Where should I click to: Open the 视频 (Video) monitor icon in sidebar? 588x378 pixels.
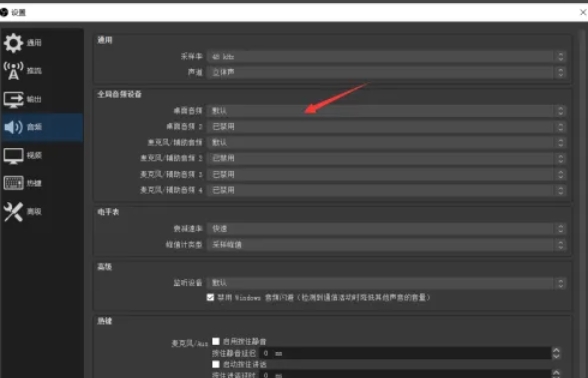(14, 156)
